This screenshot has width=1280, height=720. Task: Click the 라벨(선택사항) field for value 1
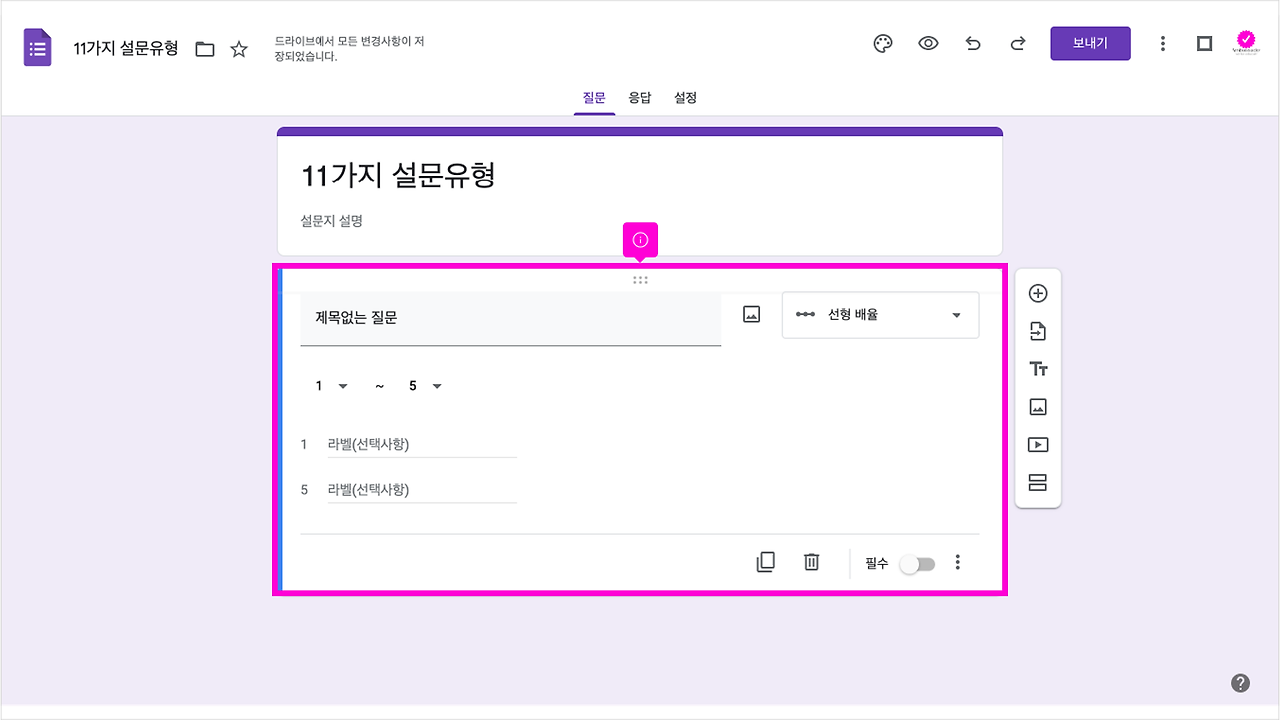pos(422,444)
